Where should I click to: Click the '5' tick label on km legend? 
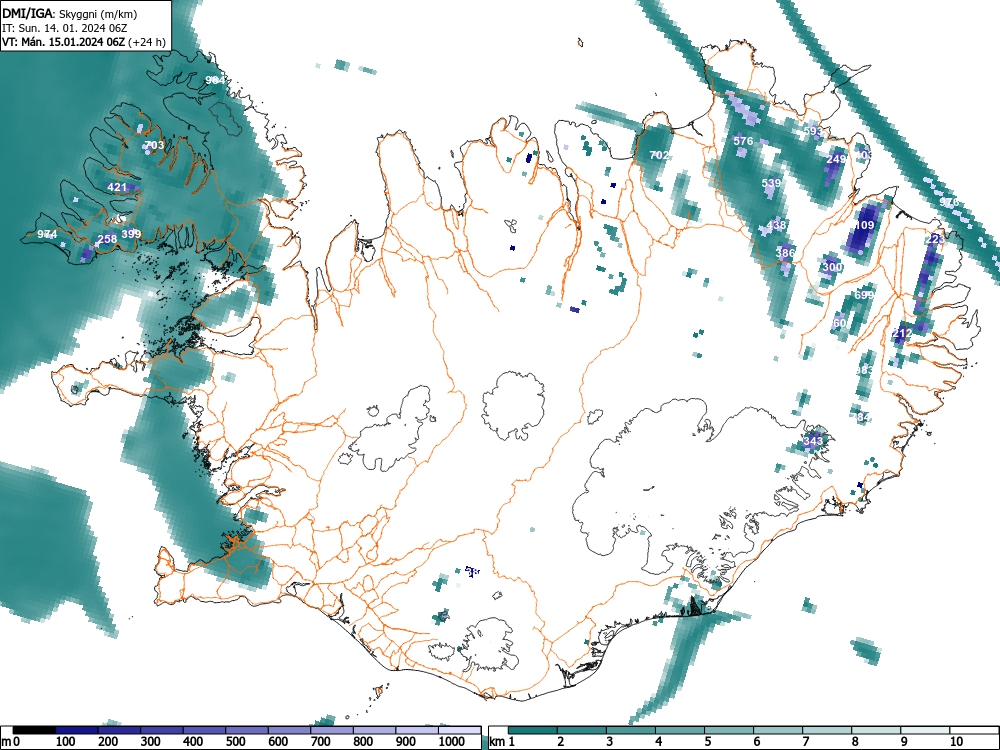708,742
